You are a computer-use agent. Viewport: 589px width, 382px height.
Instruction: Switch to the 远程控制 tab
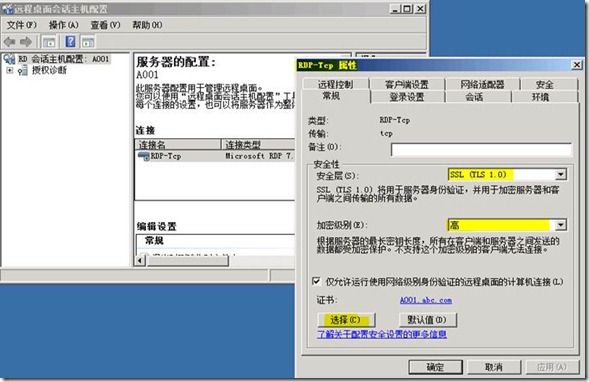tap(335, 84)
